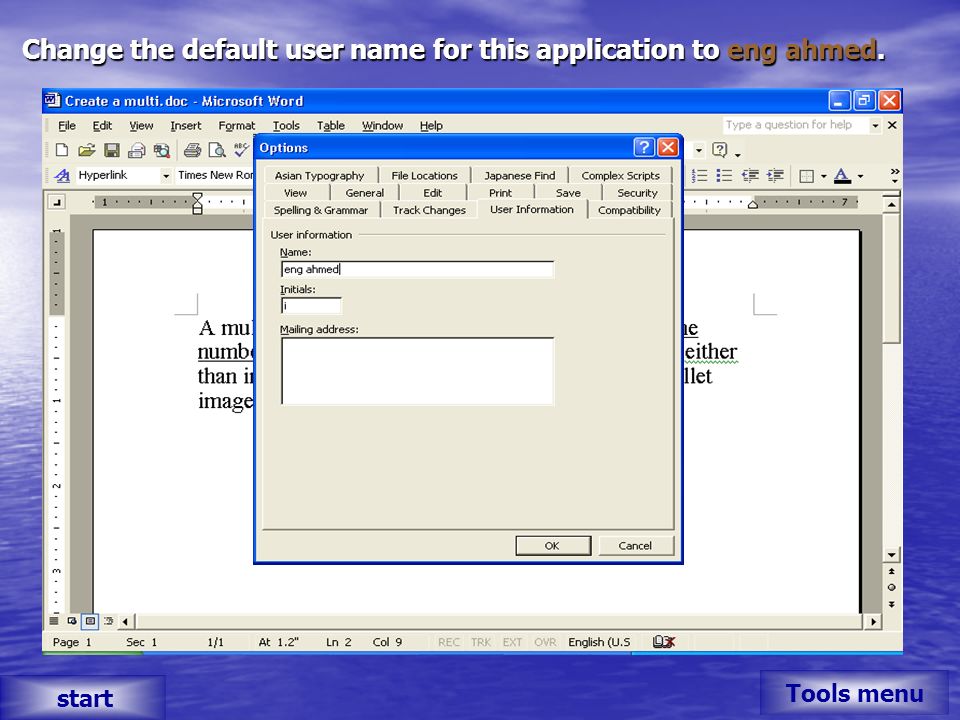960x720 pixels.
Task: Toggle OVR overtype indicator
Action: click(x=544, y=642)
